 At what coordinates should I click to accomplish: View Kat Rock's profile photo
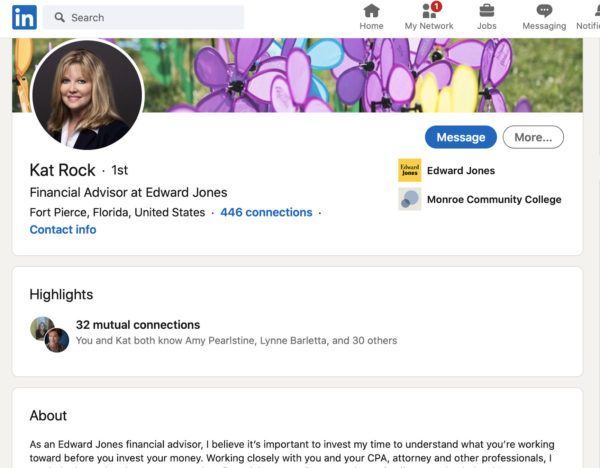coord(88,95)
